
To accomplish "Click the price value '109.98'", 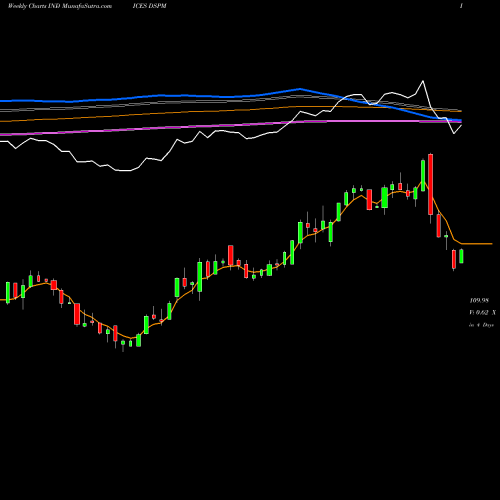I will click(x=479, y=301).
